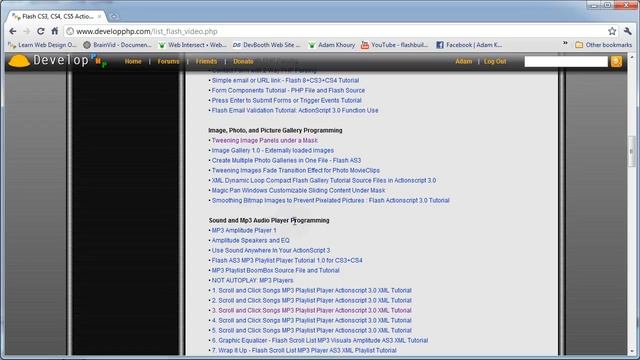
Task: Open 4. Scroll and Click Songs tutorial
Action: 311,320
